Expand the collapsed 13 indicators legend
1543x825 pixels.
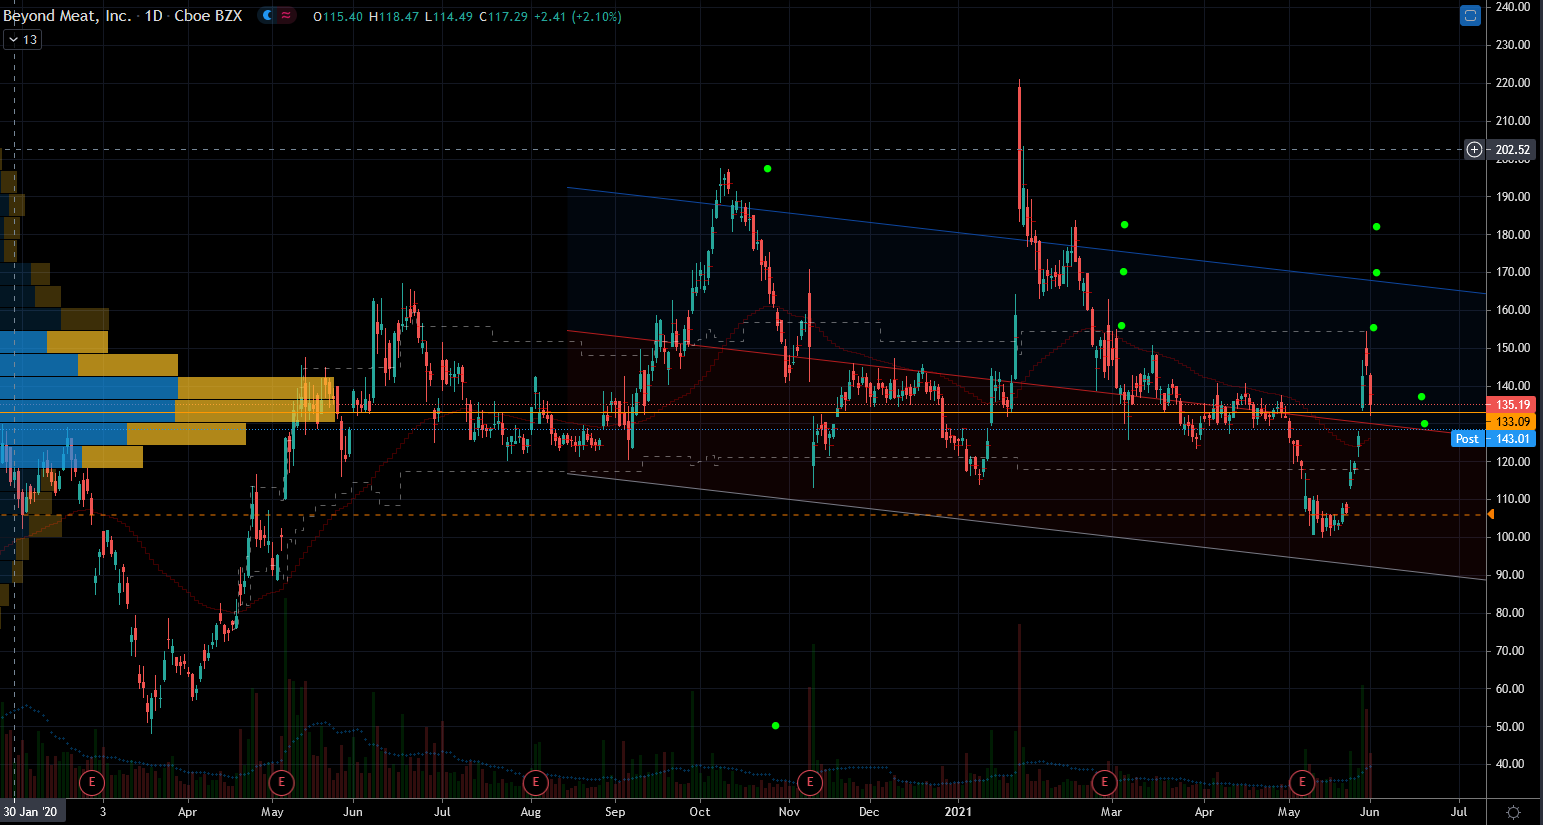(x=22, y=40)
